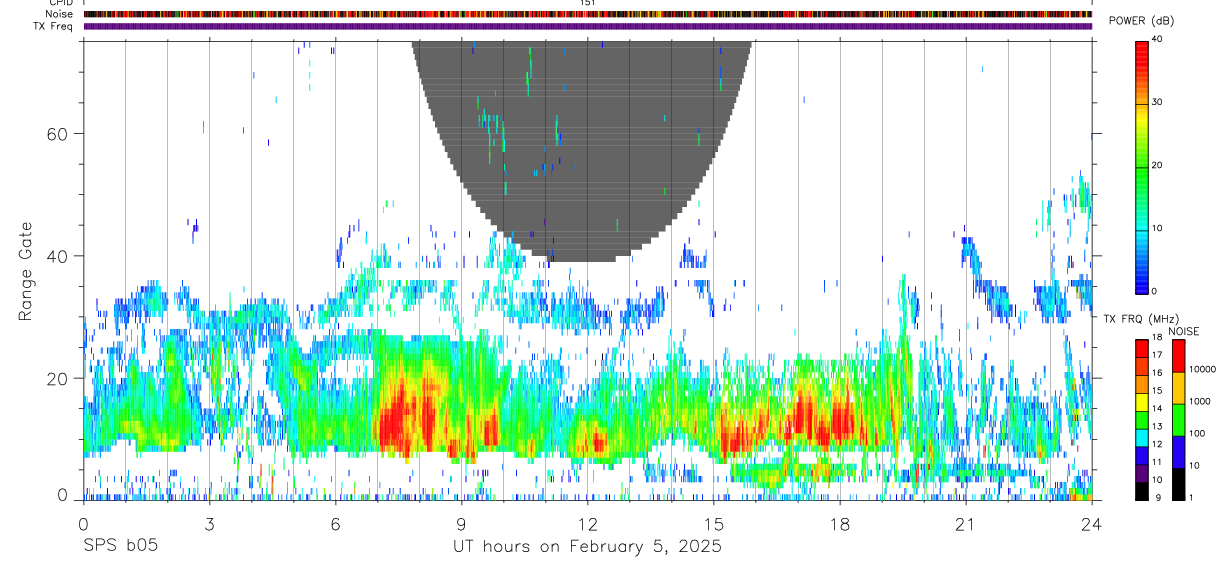
Task: Click the red swatch of the TX FRQ legend
Action: tap(1141, 349)
